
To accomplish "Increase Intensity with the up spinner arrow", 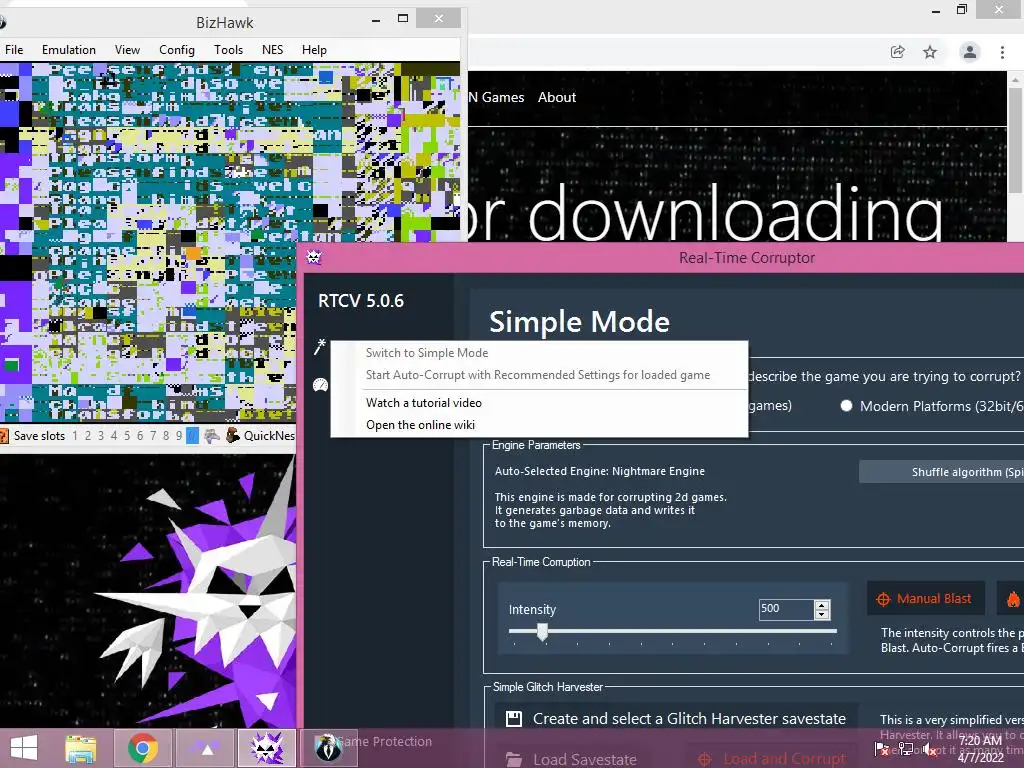I will (x=822, y=605).
